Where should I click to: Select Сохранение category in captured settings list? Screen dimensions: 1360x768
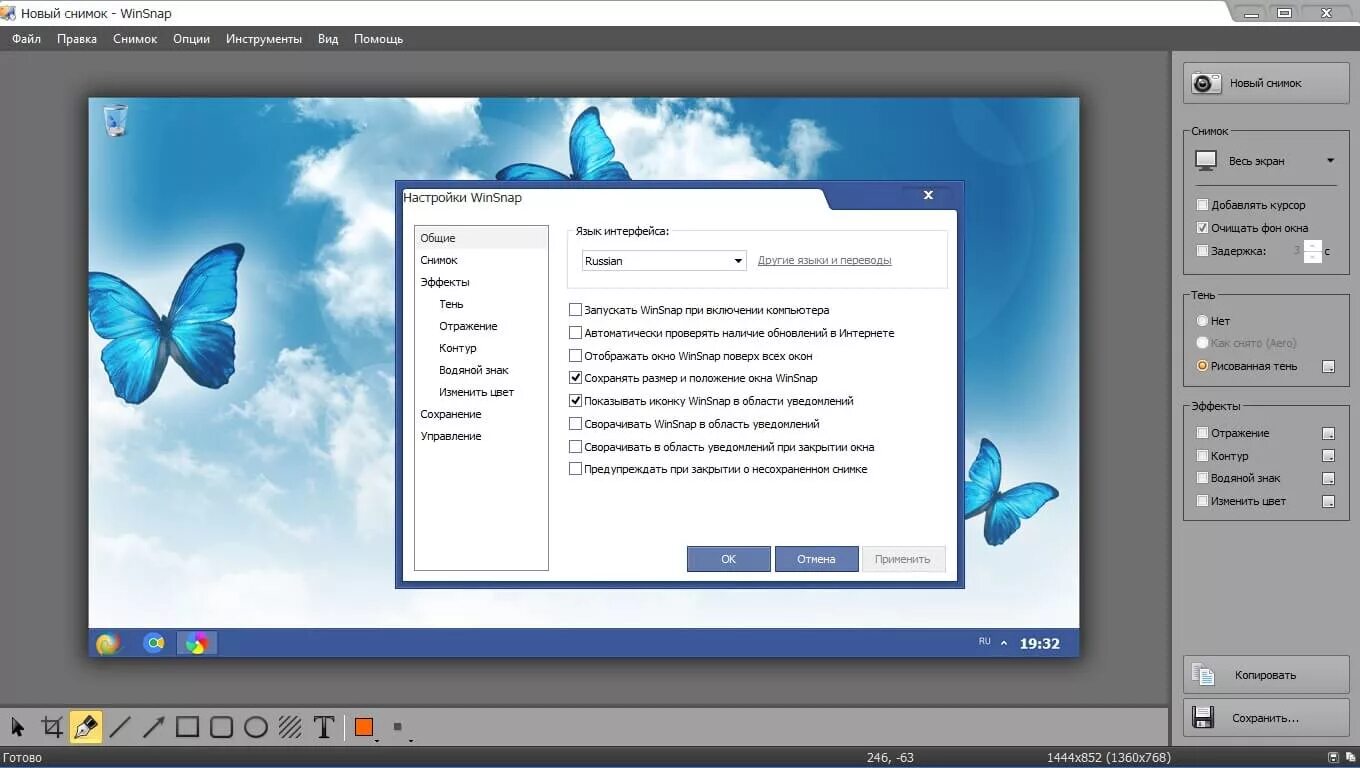click(451, 414)
